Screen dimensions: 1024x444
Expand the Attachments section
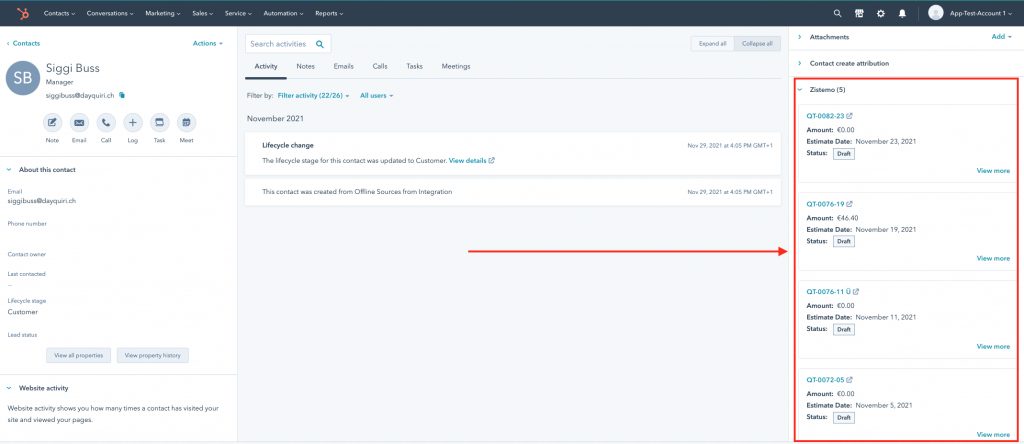799,37
